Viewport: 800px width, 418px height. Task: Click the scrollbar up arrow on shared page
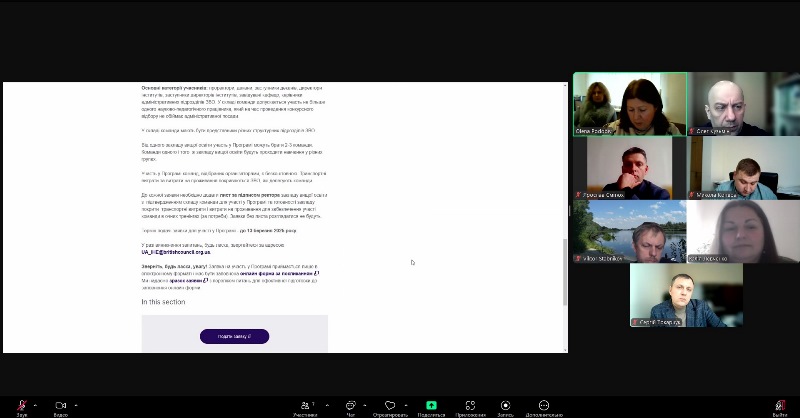(x=565, y=85)
